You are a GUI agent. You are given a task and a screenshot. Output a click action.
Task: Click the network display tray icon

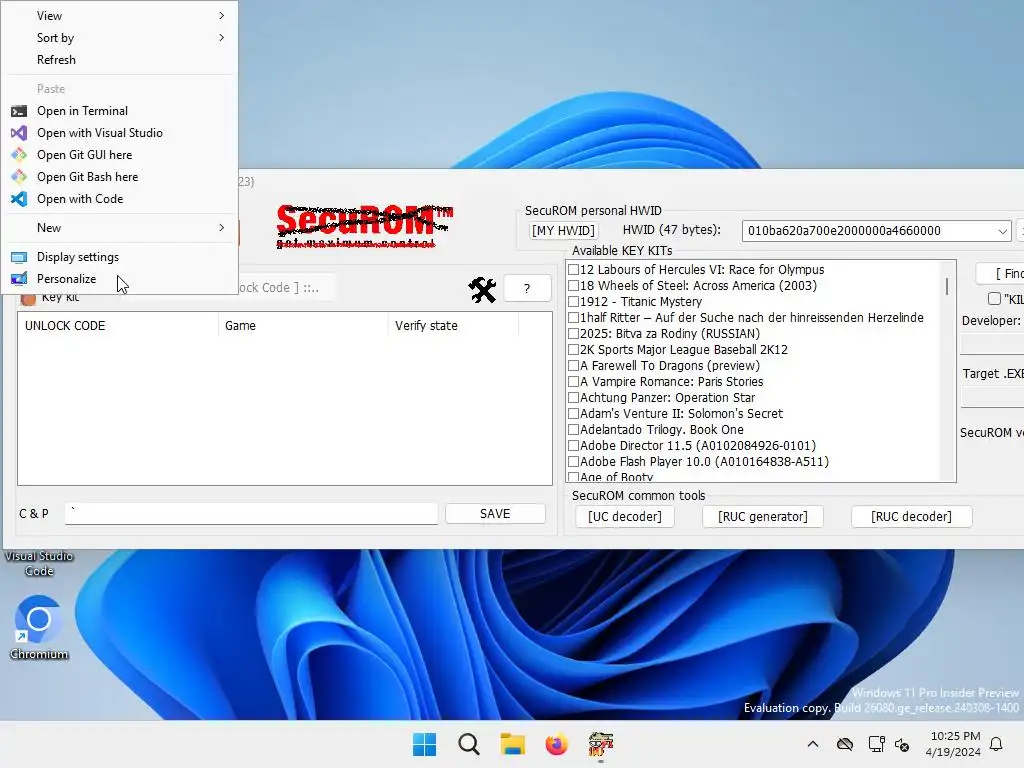(876, 744)
